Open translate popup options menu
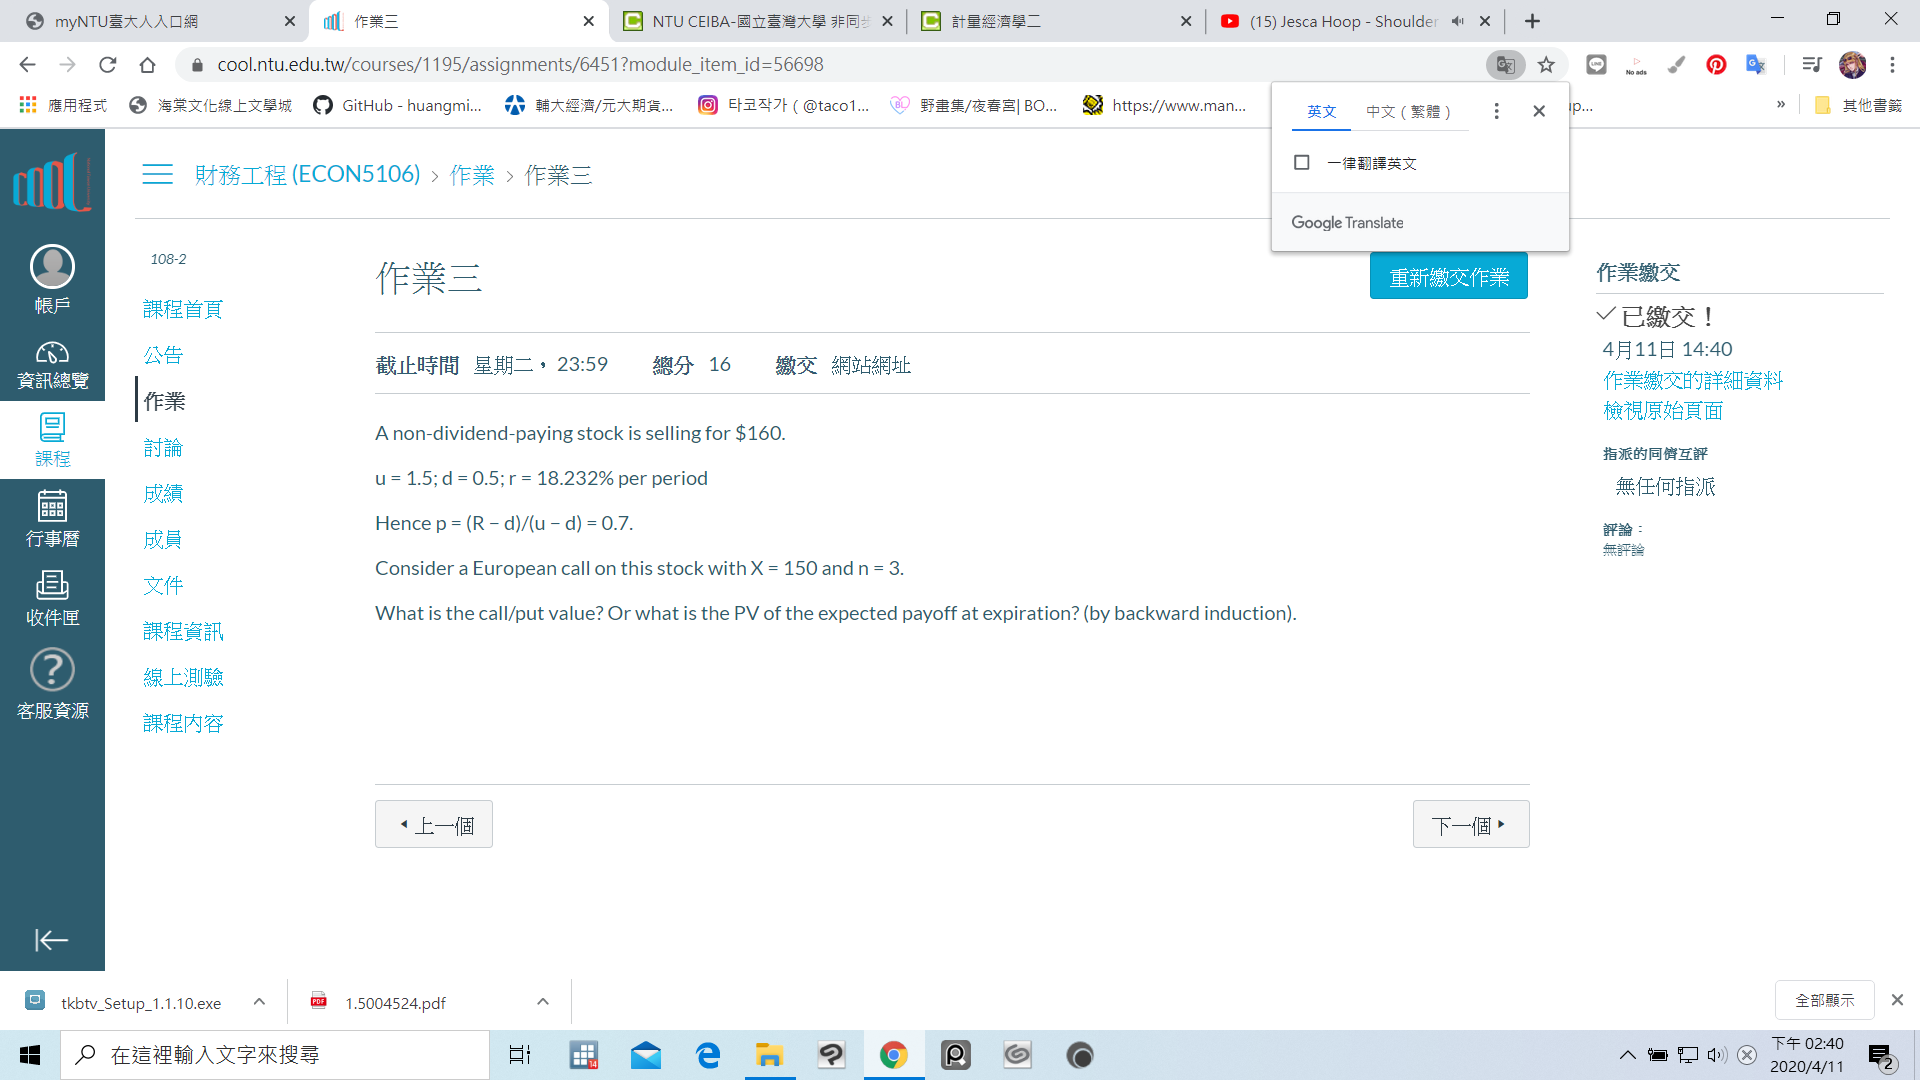Screen dimensions: 1920x1080 point(1496,111)
